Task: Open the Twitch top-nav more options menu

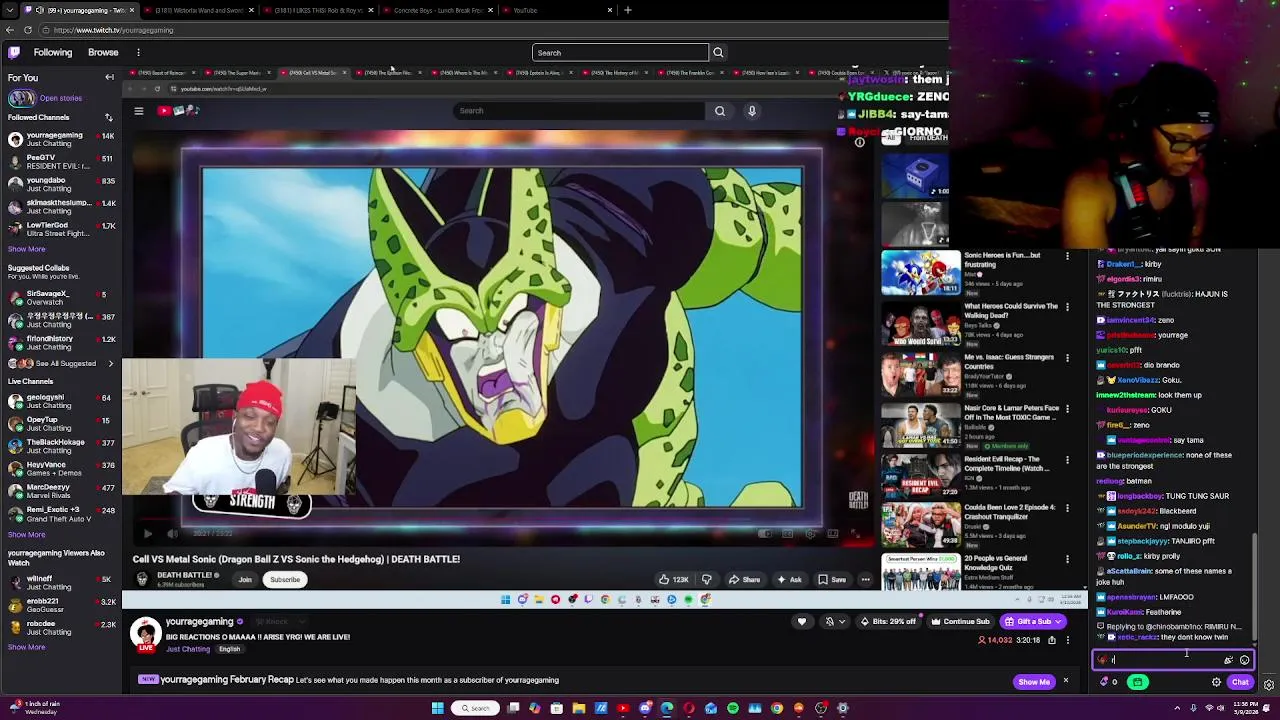Action: pos(138,52)
